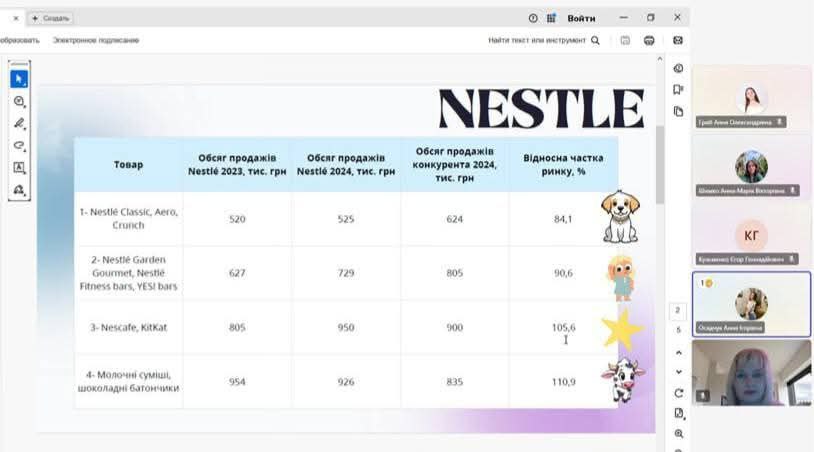The image size is (814, 452).
Task: Open the copy pages panel icon
Action: [678, 111]
